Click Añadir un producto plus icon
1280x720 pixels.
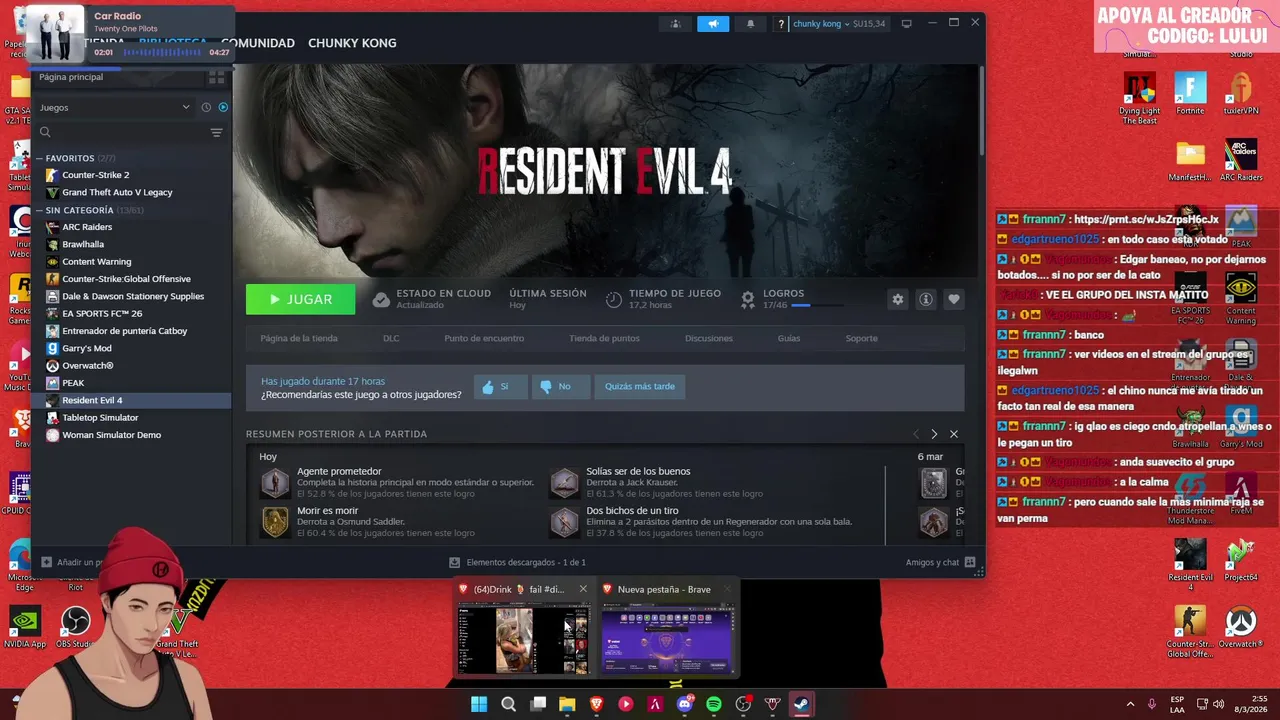click(47, 562)
